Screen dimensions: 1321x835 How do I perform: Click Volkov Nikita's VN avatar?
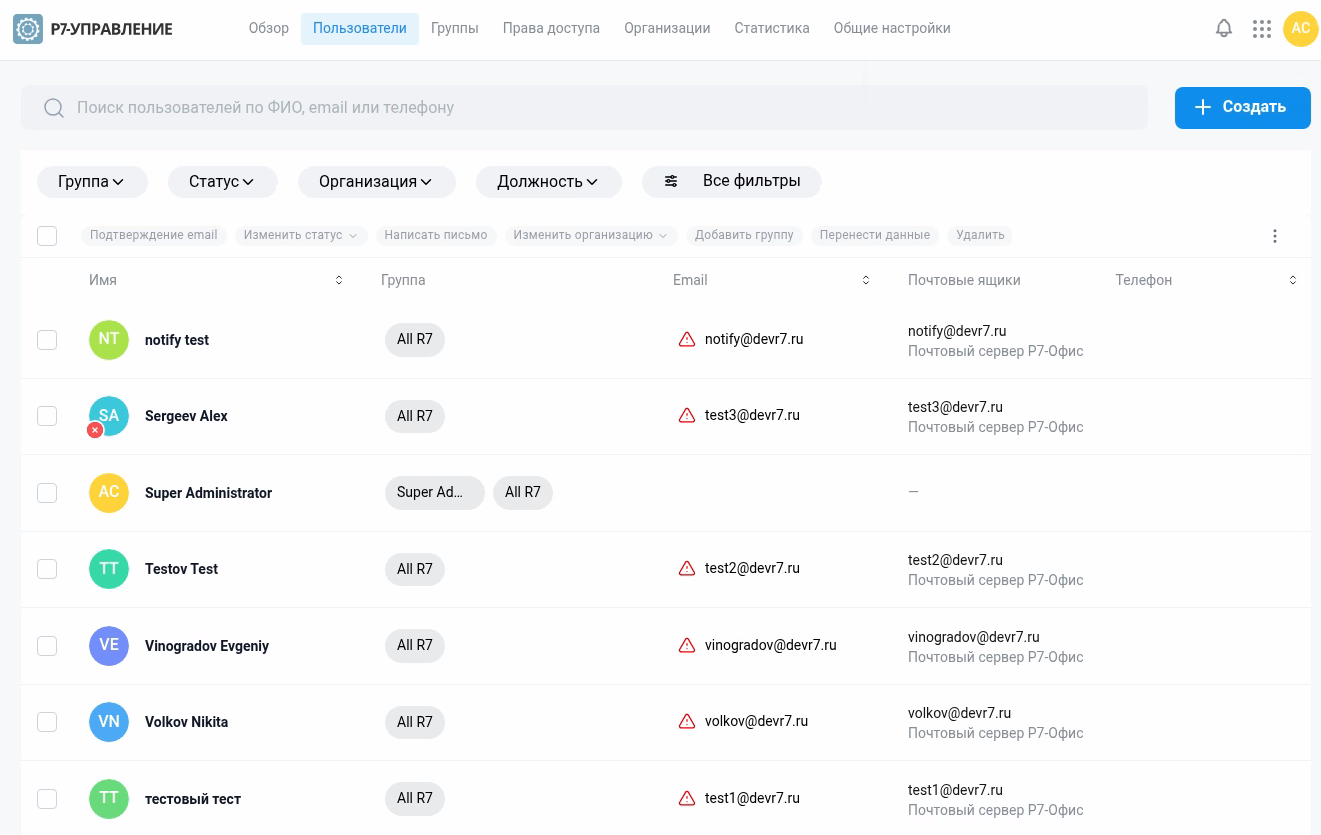(x=109, y=722)
